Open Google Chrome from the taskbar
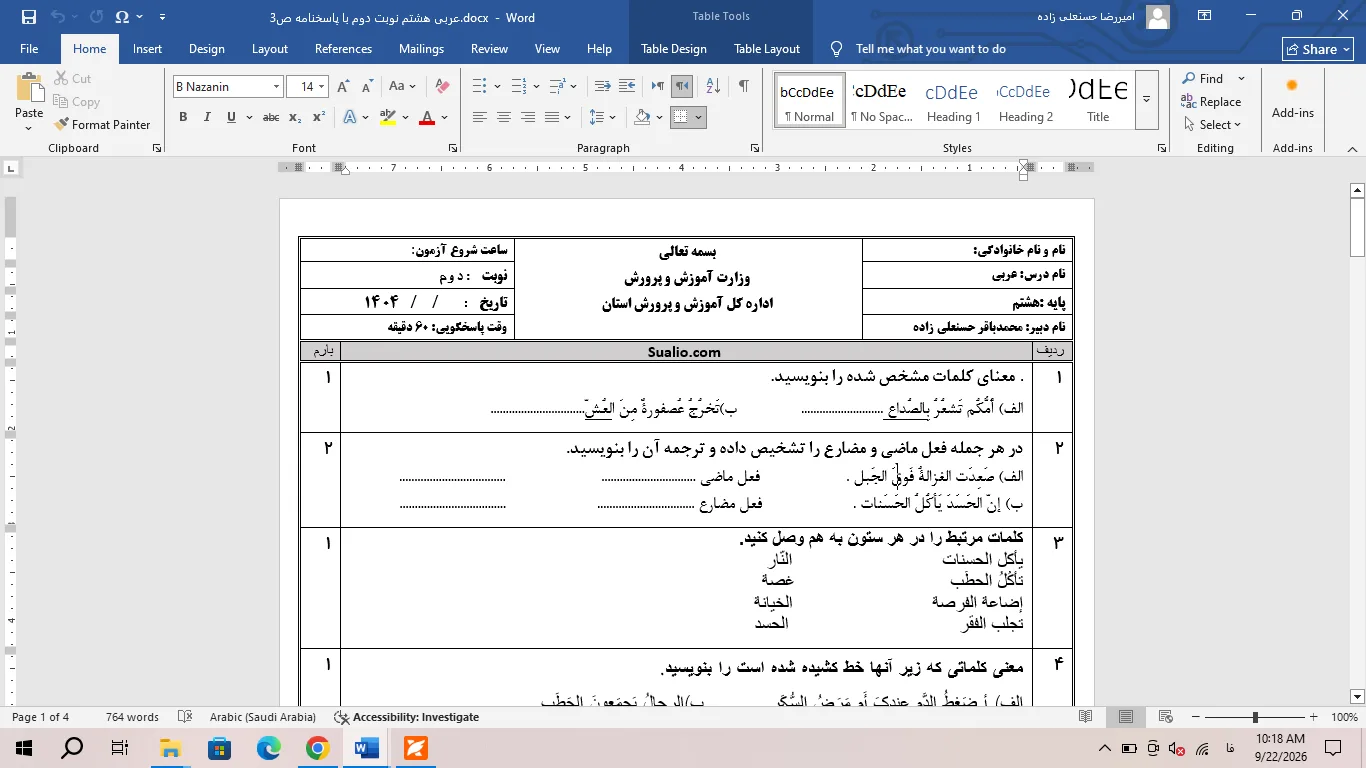The image size is (1366, 768). [x=318, y=748]
